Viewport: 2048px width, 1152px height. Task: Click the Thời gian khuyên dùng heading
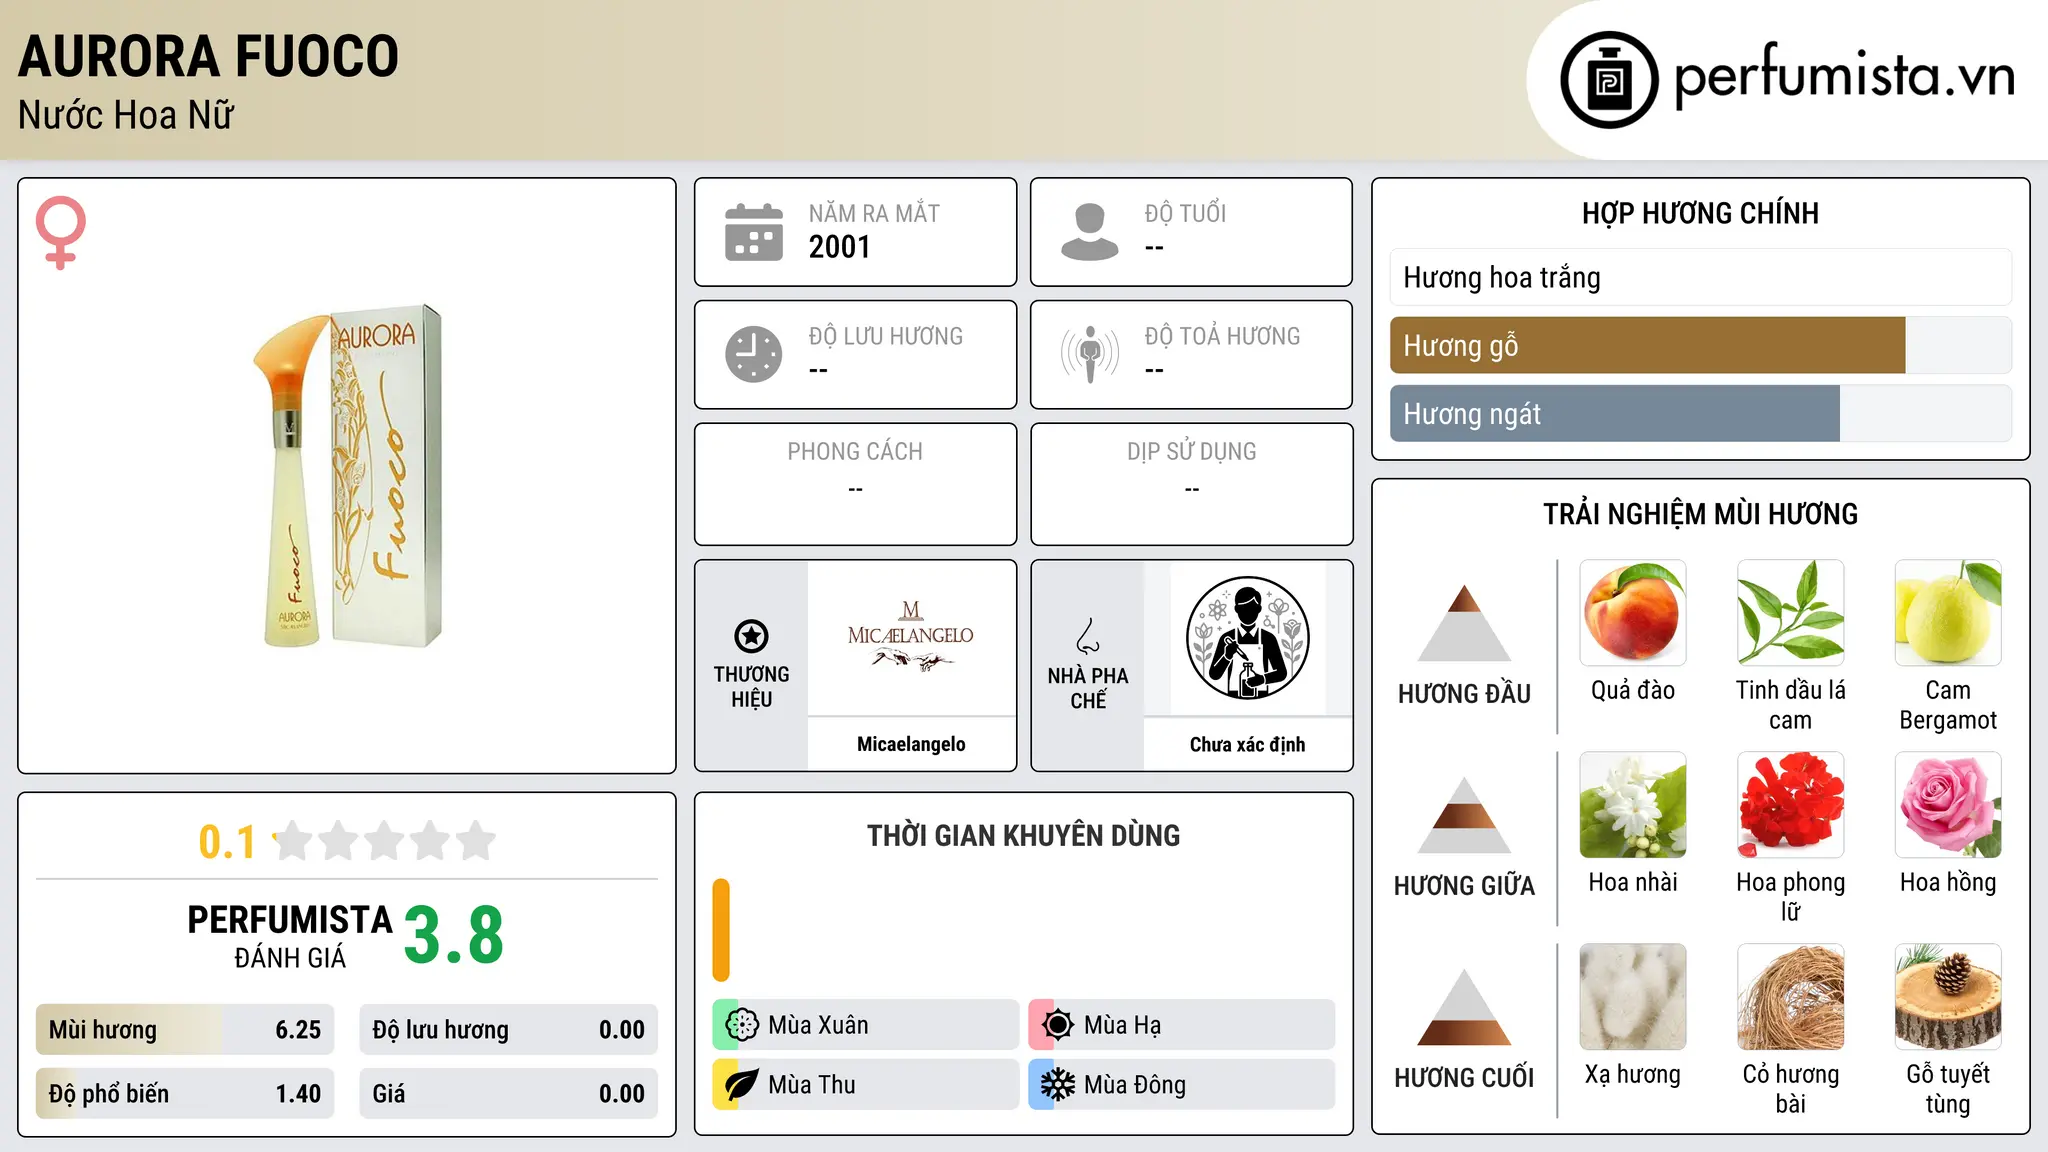1023,835
